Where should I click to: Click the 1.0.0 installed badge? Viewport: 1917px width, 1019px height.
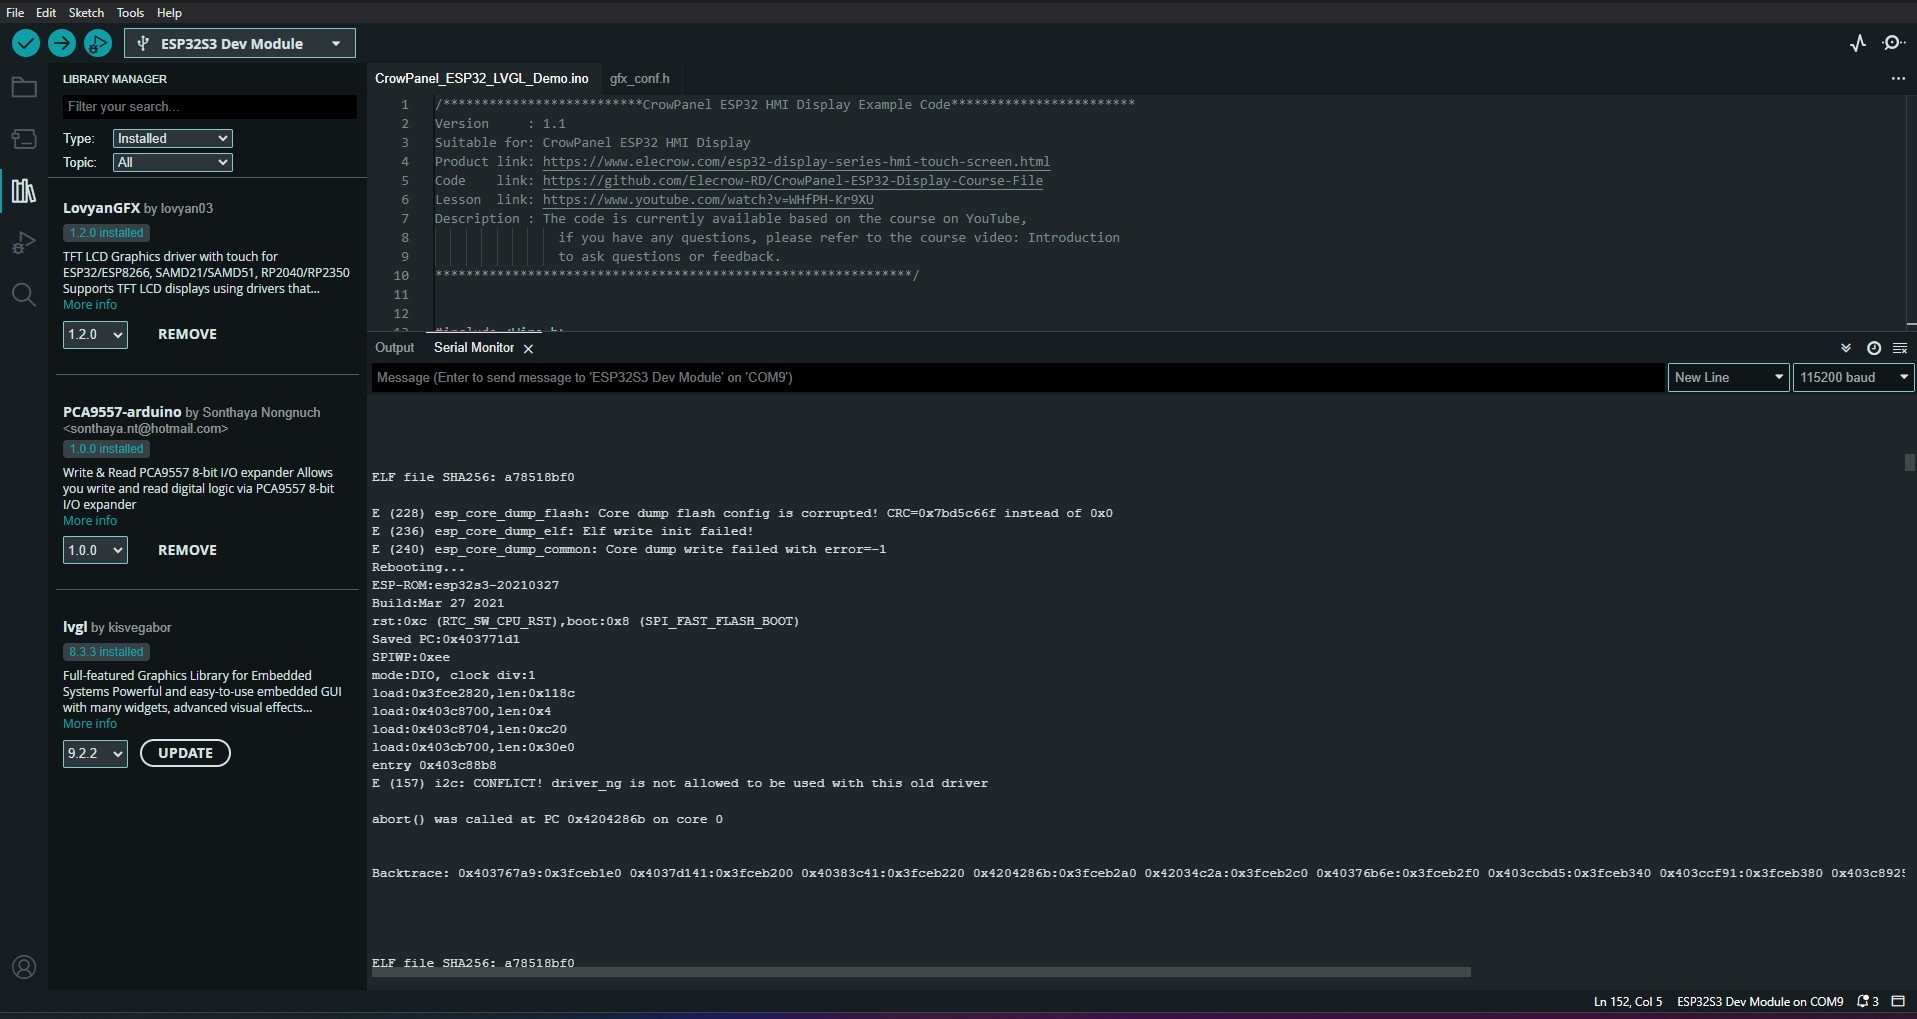point(107,449)
